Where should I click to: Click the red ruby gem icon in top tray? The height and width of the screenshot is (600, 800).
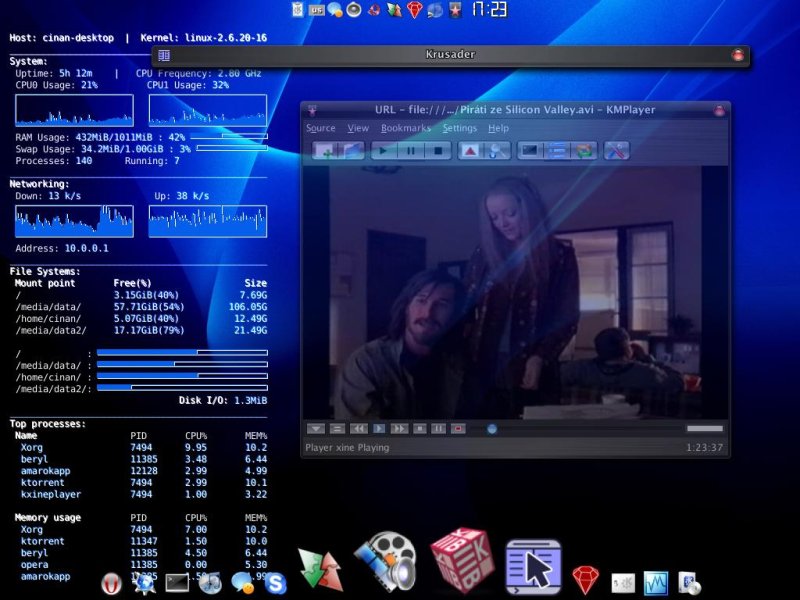click(414, 10)
